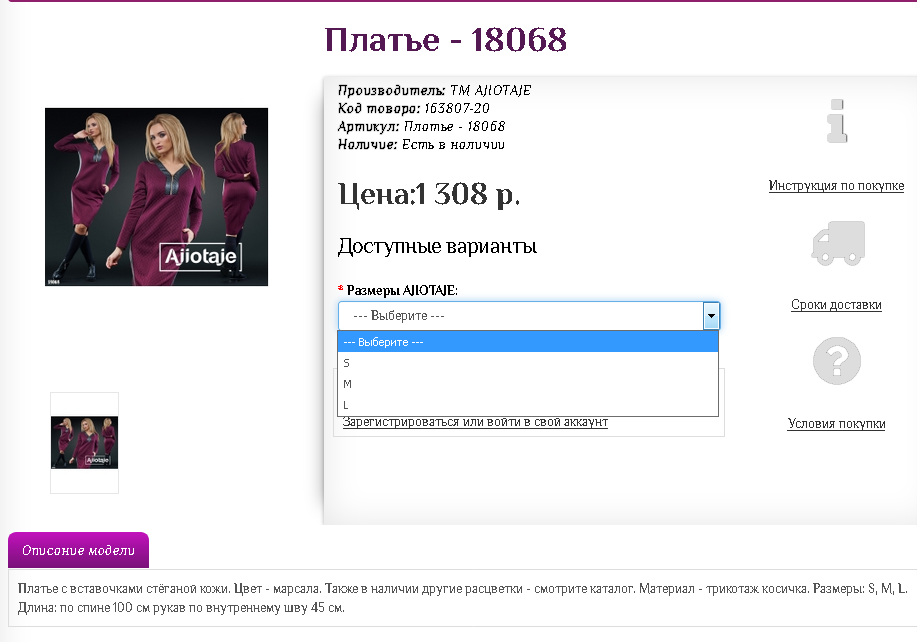Open the Сроки доставки link
Screen dimensions: 917x642
[x=836, y=305]
